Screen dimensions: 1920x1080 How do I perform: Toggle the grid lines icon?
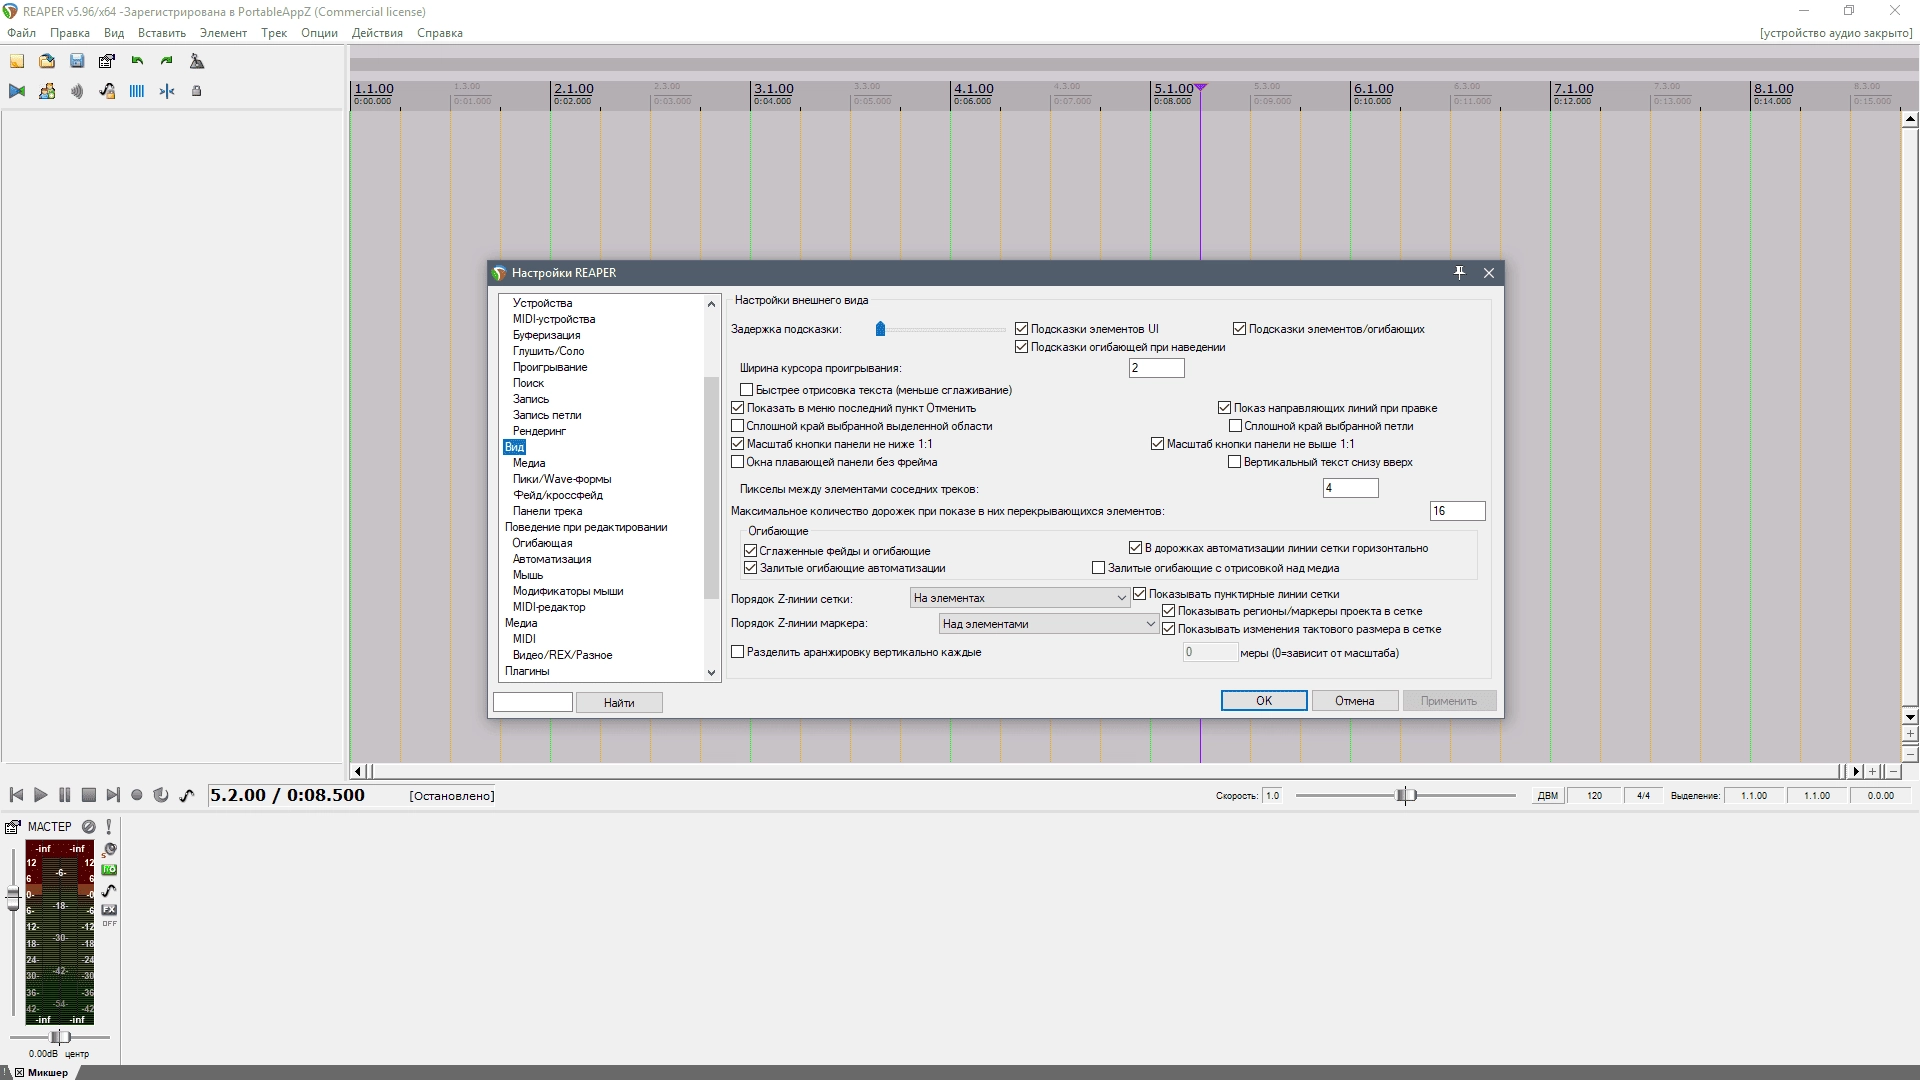137,91
